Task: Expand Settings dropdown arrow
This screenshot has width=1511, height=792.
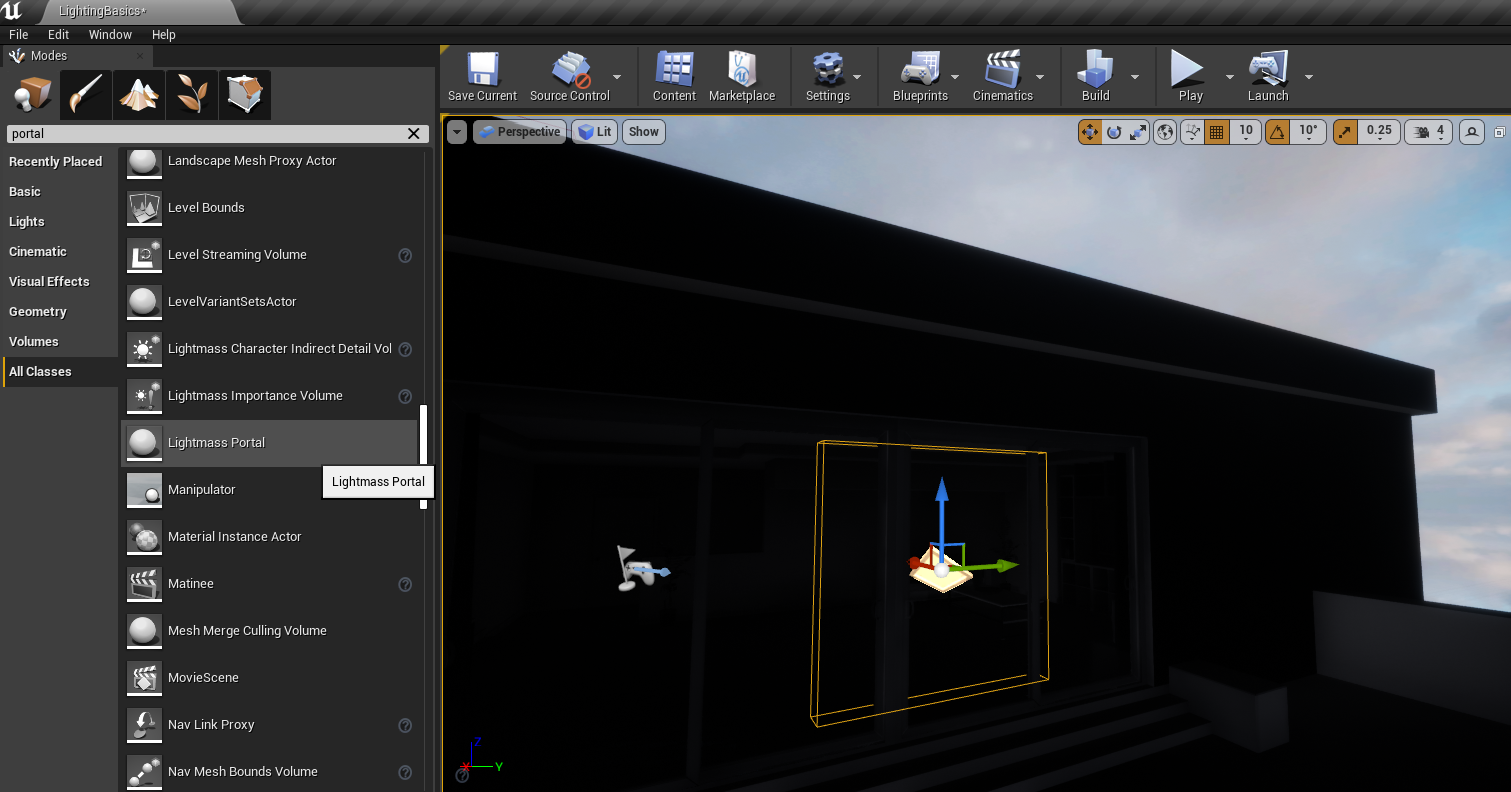Action: coord(857,77)
